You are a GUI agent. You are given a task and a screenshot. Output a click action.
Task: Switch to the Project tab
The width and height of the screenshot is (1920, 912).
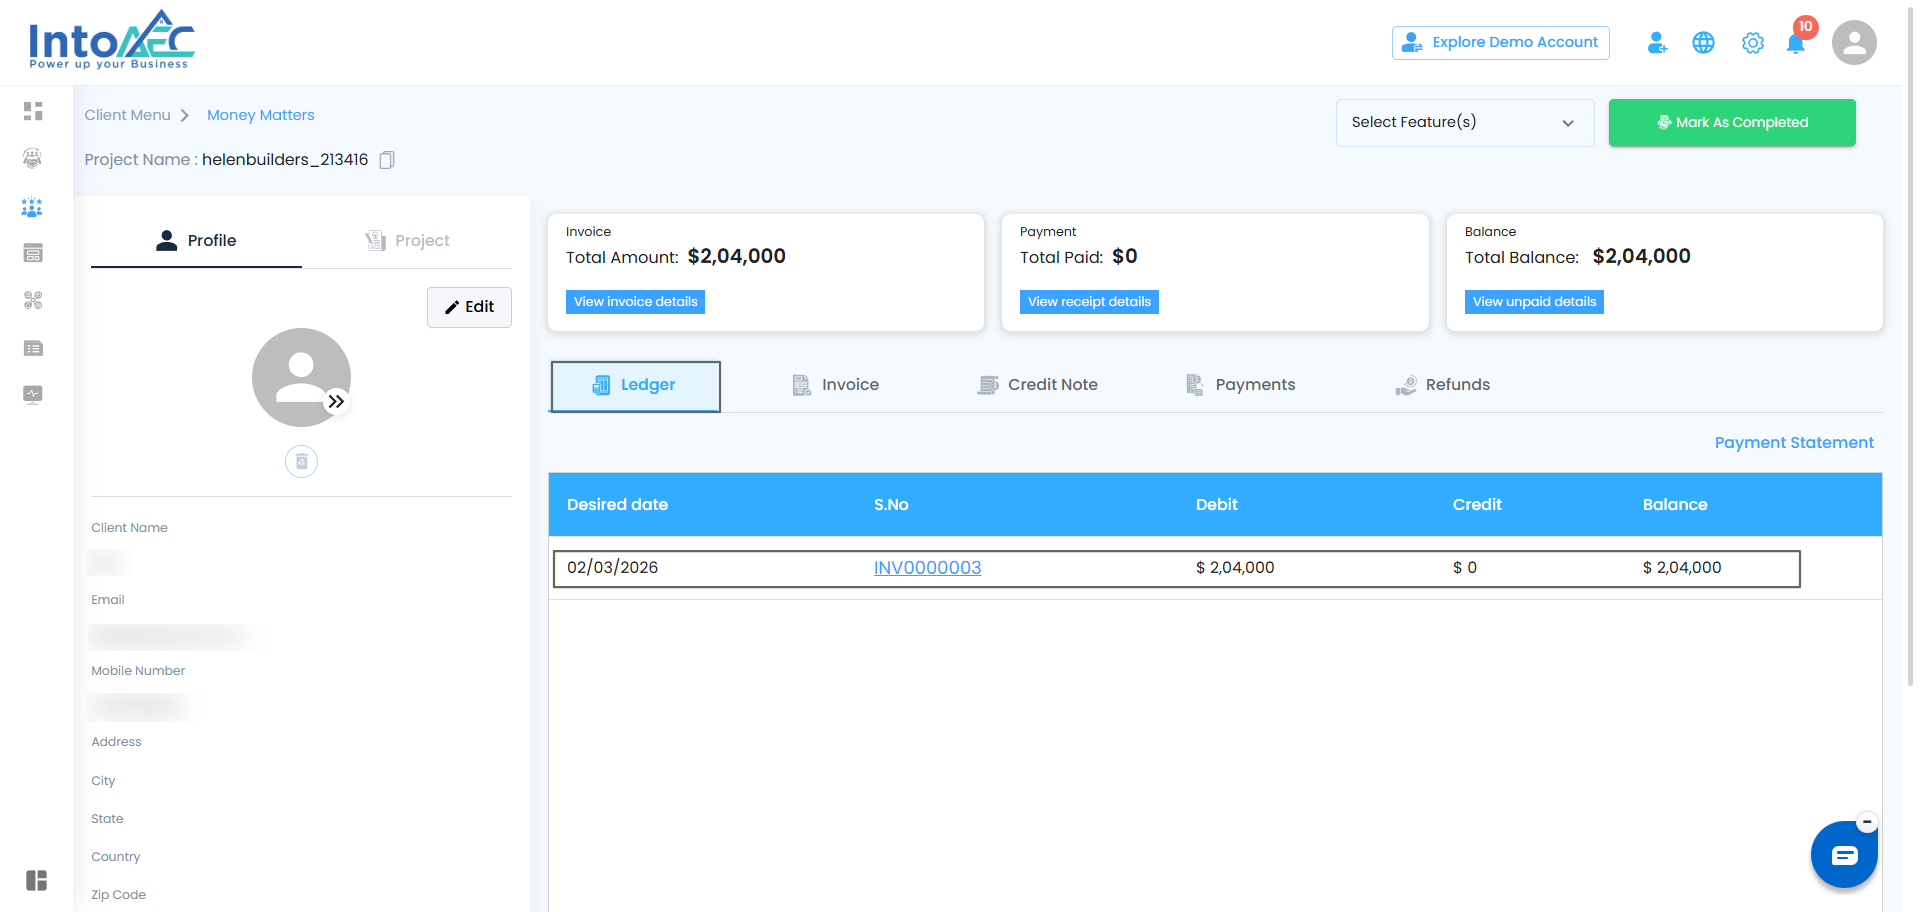[407, 241]
